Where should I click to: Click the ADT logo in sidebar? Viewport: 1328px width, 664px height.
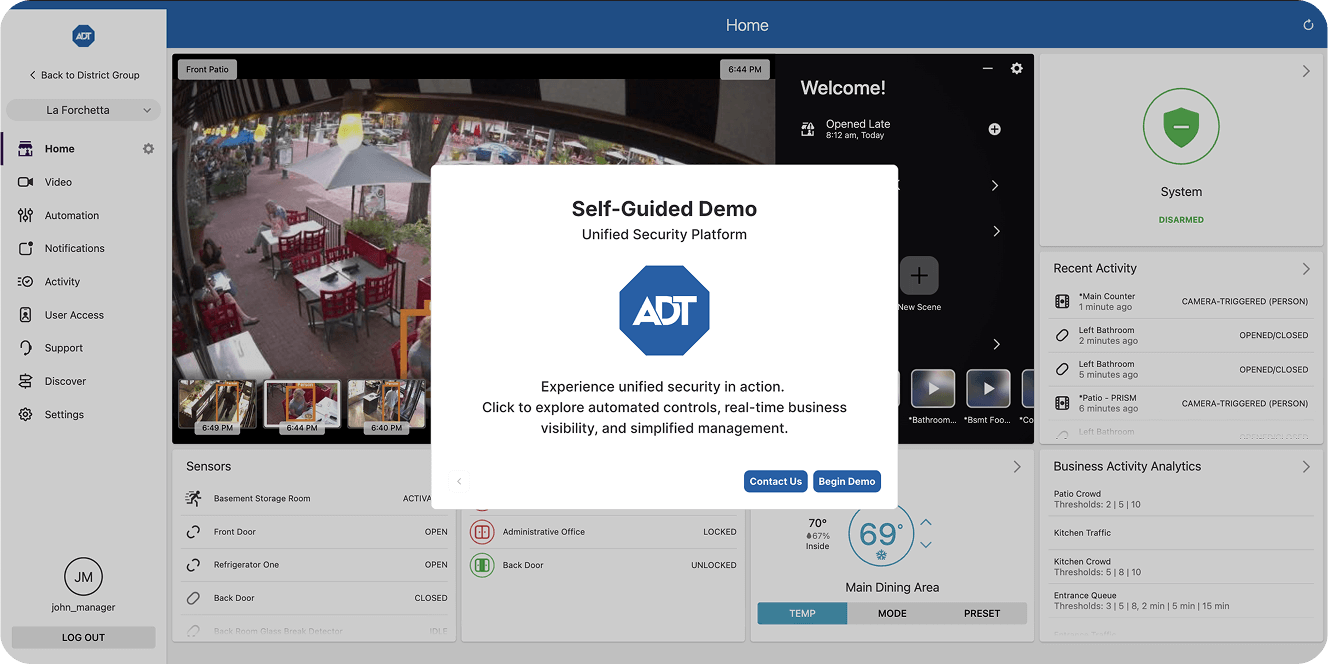84,36
